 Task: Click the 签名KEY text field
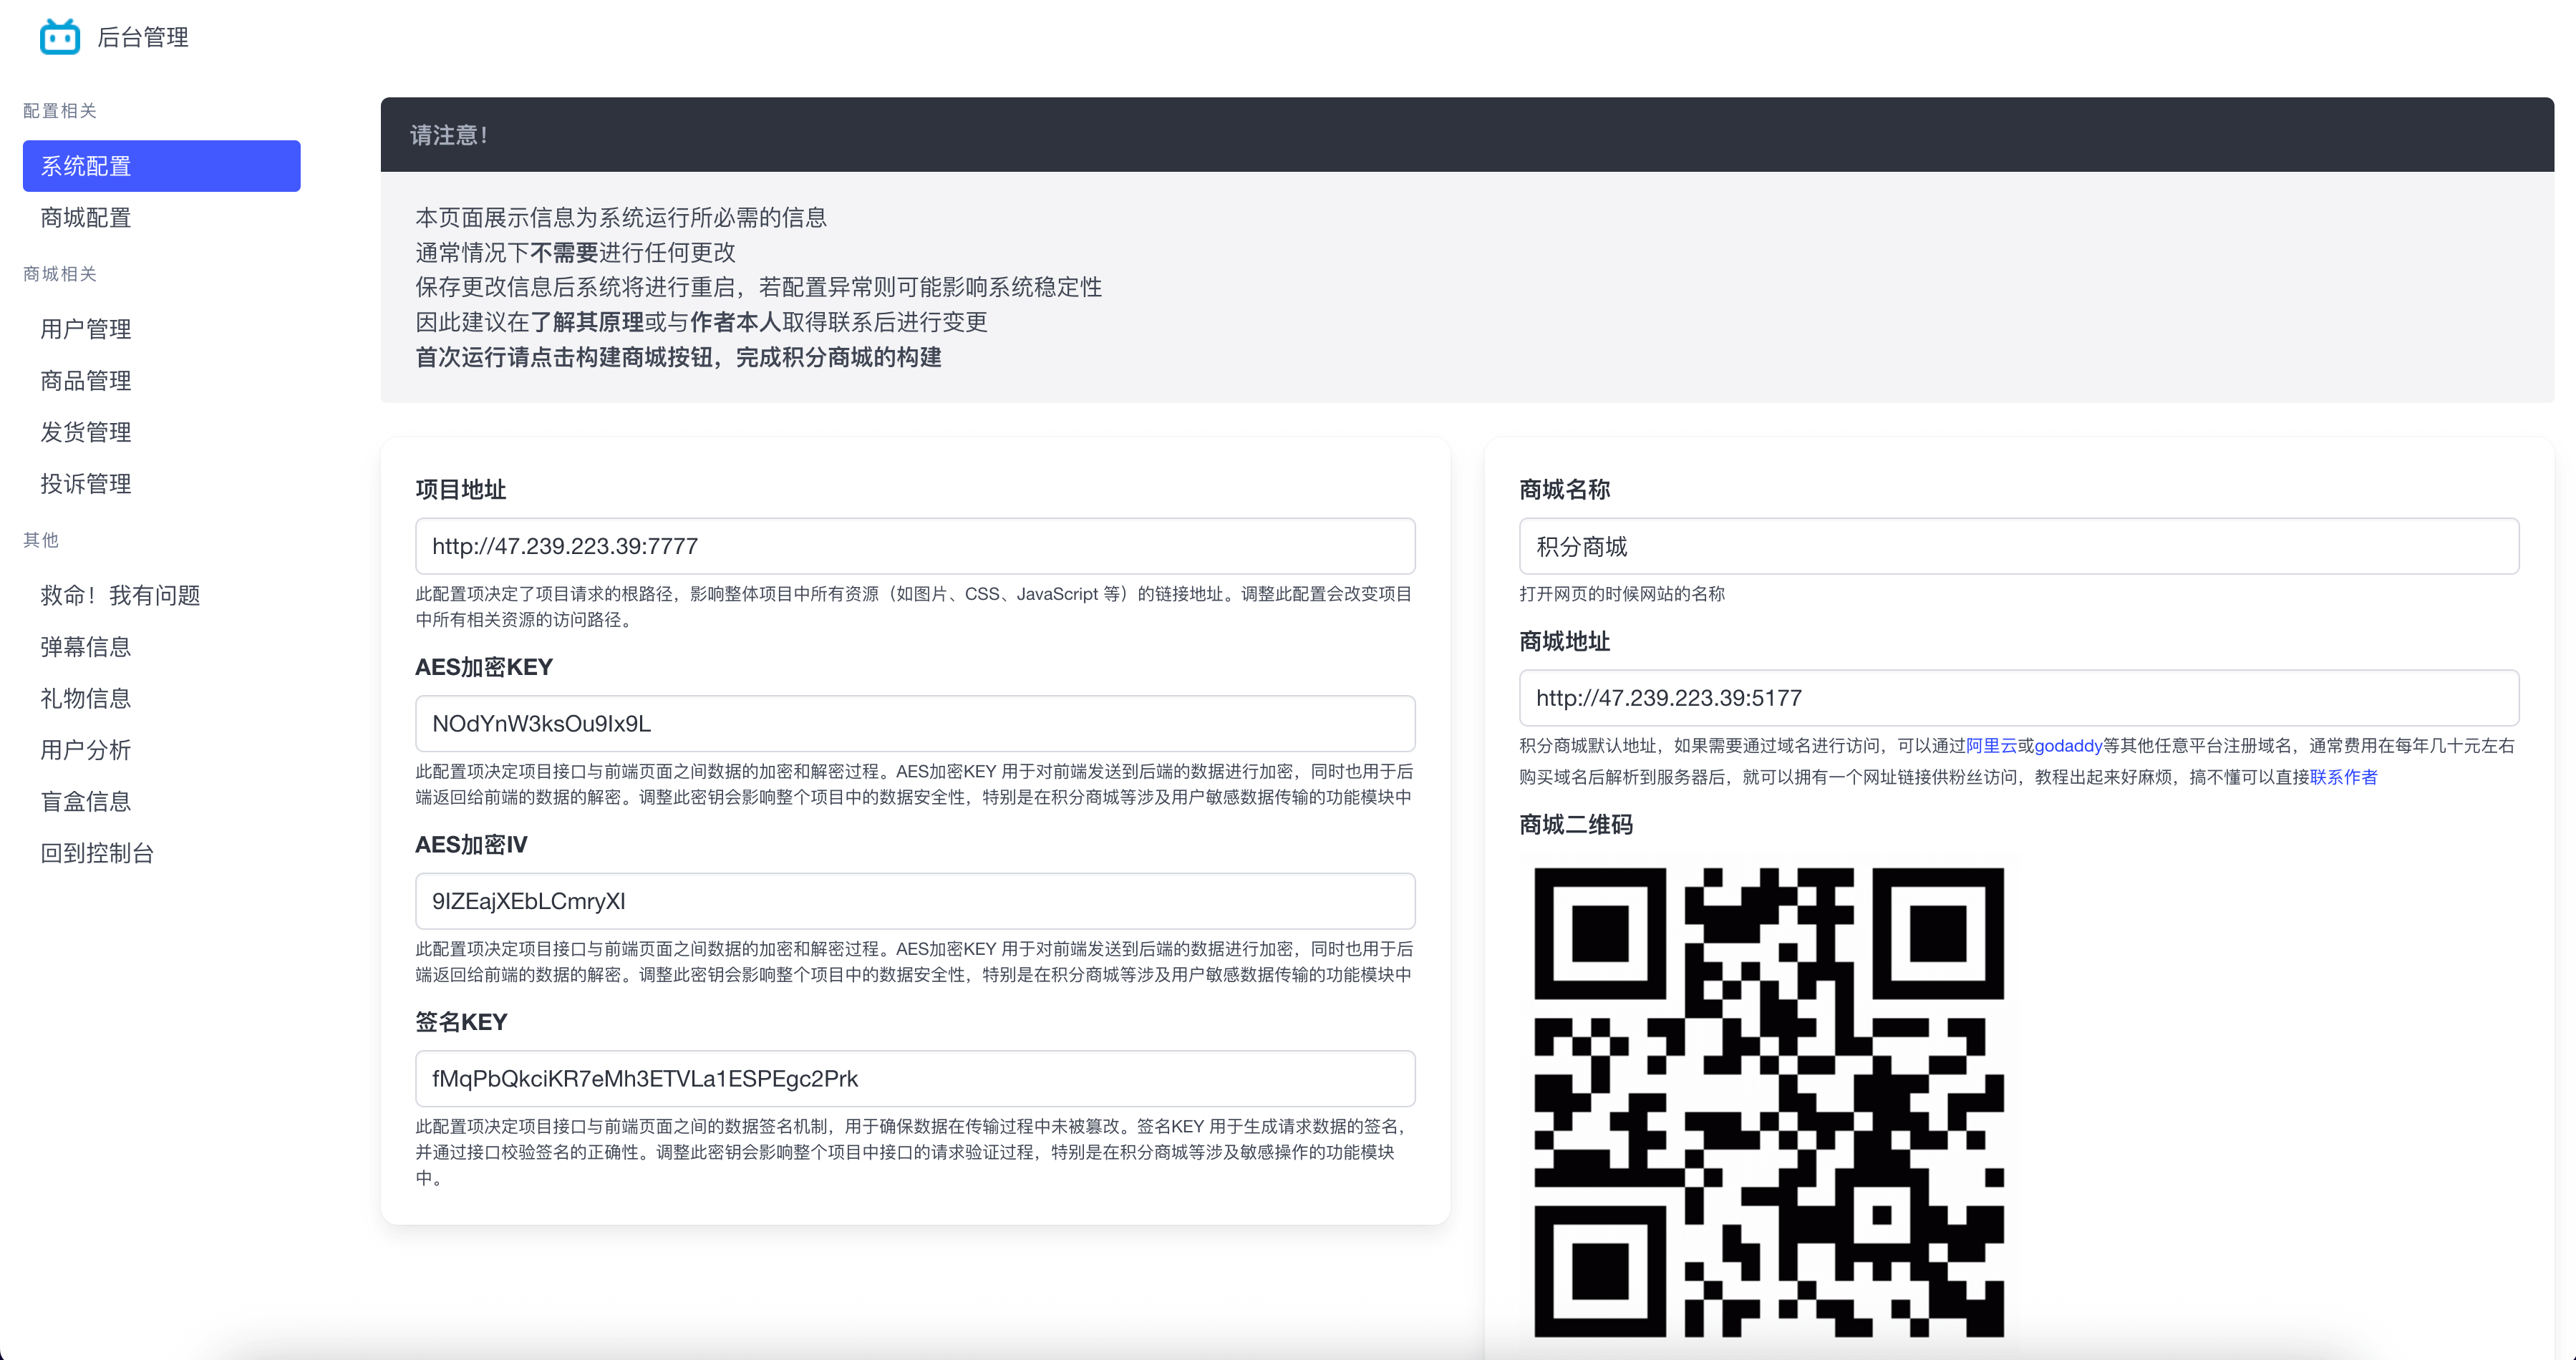914,1078
